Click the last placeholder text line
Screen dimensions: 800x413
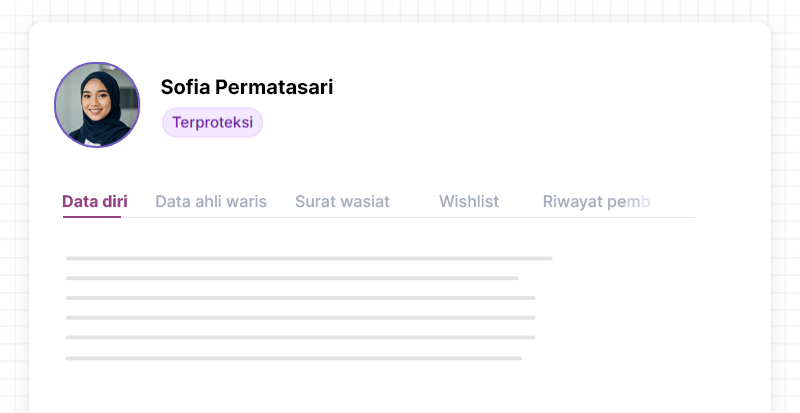click(294, 358)
